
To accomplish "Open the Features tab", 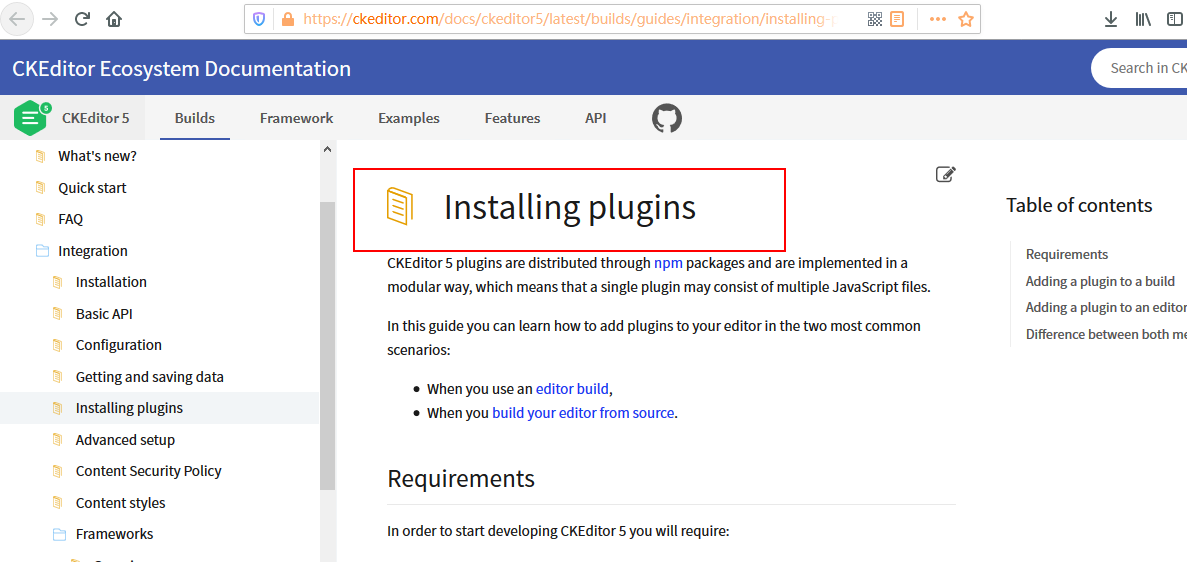I will click(x=512, y=118).
